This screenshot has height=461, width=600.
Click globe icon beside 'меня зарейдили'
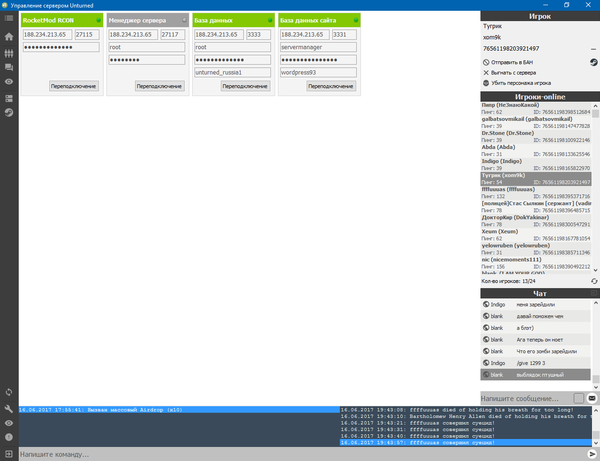tap(486, 304)
